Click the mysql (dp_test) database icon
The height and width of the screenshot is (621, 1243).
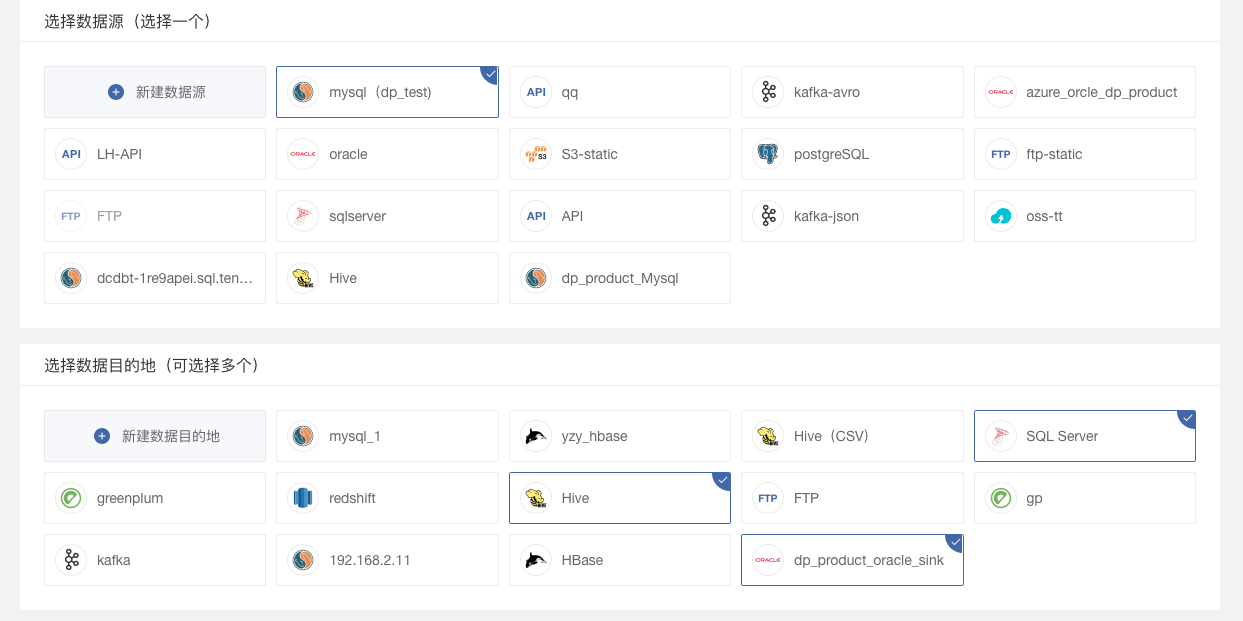(x=304, y=92)
